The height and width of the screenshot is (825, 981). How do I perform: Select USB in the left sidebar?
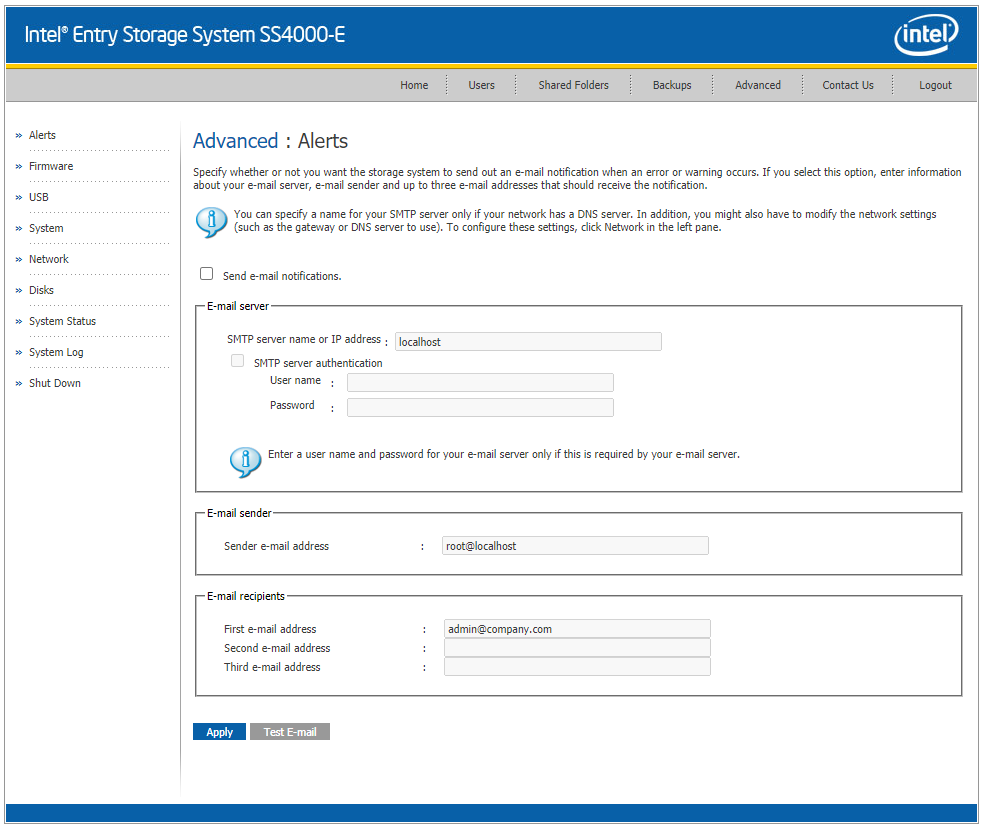click(39, 197)
